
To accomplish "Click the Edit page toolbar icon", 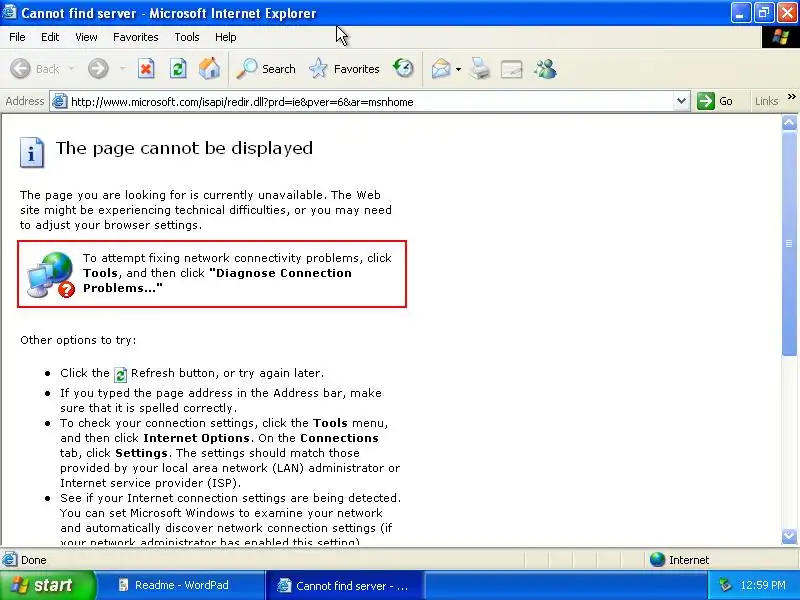I will click(x=511, y=69).
